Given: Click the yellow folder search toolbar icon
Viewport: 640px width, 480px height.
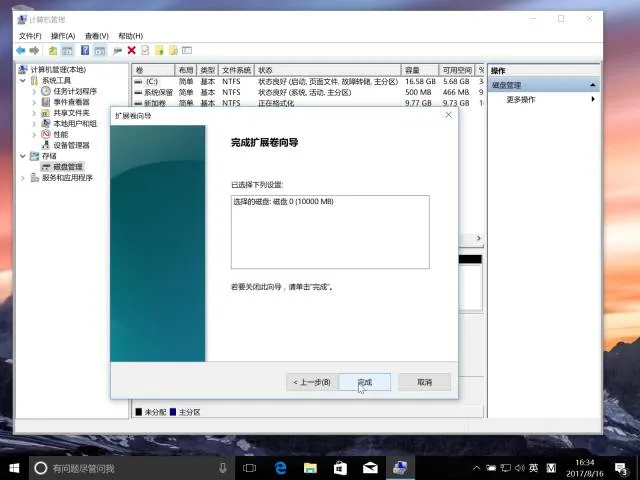Looking at the screenshot, I should tap(173, 50).
